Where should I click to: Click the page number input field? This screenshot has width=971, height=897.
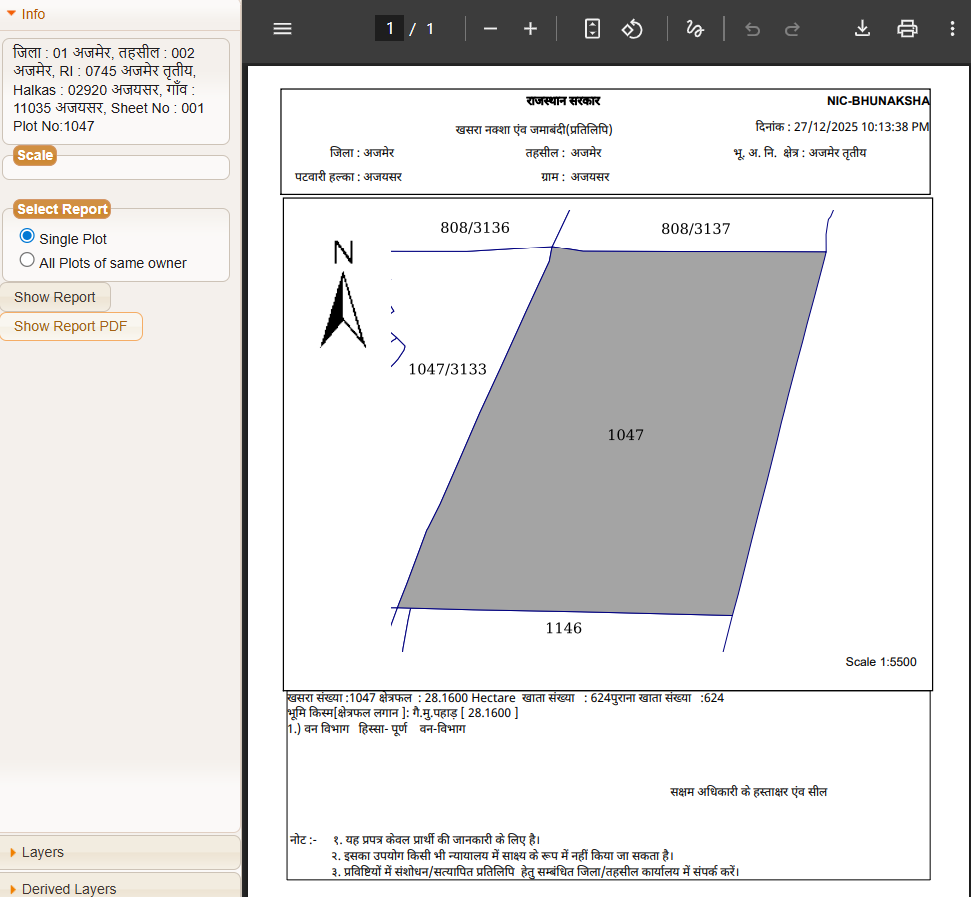click(389, 29)
